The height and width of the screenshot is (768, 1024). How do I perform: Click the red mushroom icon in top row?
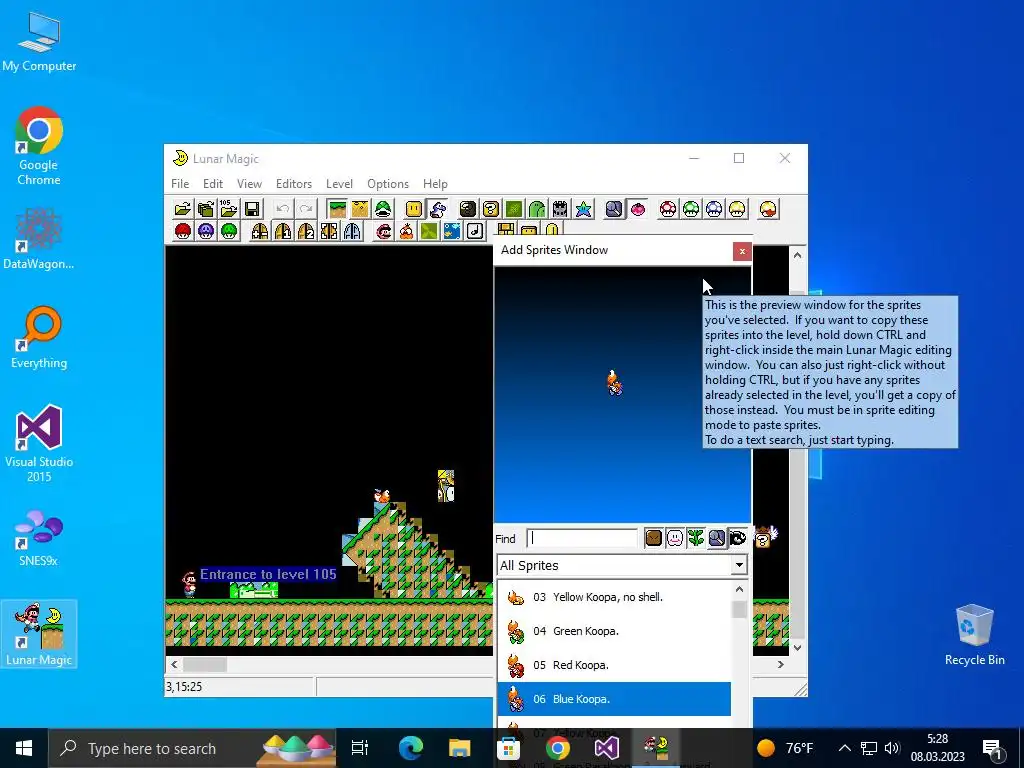[668, 209]
